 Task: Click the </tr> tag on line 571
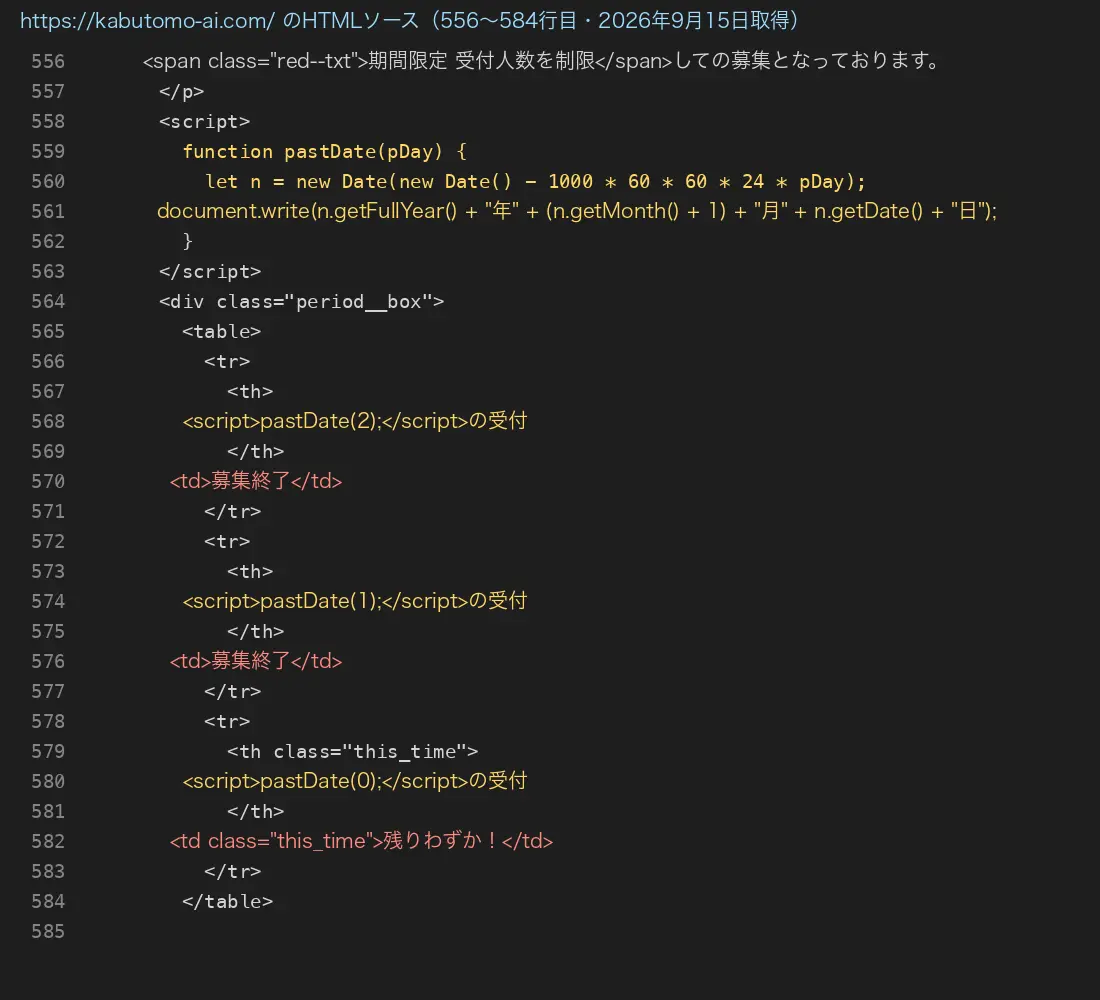tap(232, 512)
